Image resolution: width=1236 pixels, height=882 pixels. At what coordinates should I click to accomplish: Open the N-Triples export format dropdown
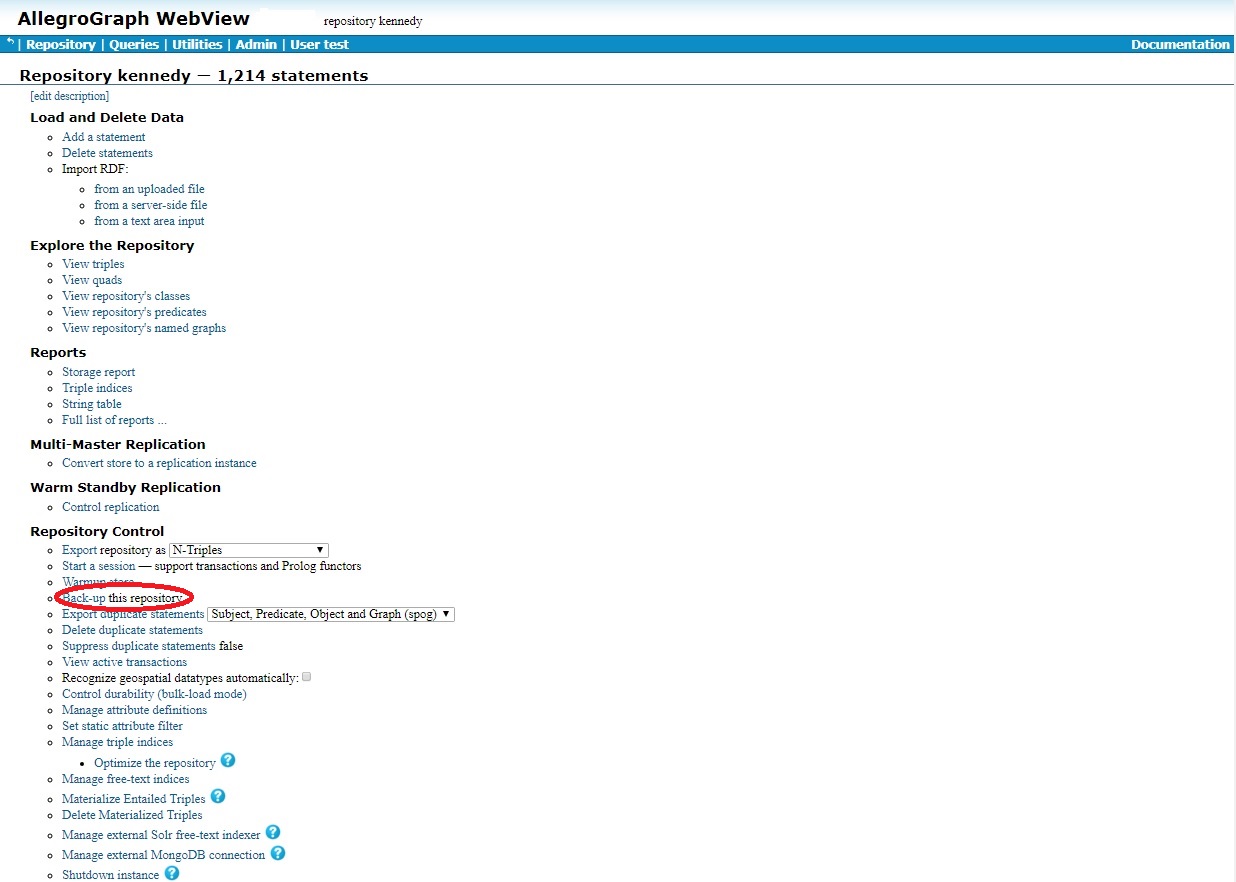(248, 550)
